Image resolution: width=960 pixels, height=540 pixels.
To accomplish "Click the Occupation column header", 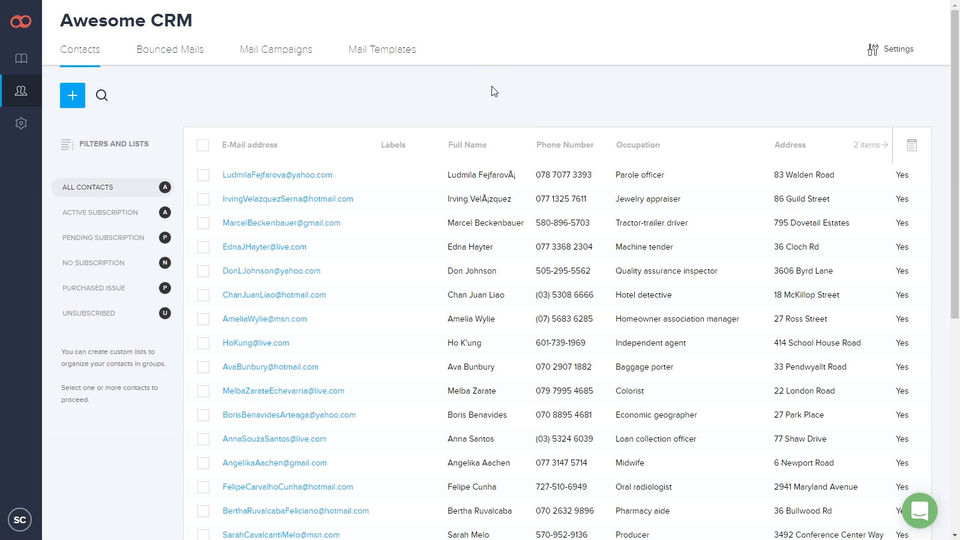I will [x=638, y=145].
